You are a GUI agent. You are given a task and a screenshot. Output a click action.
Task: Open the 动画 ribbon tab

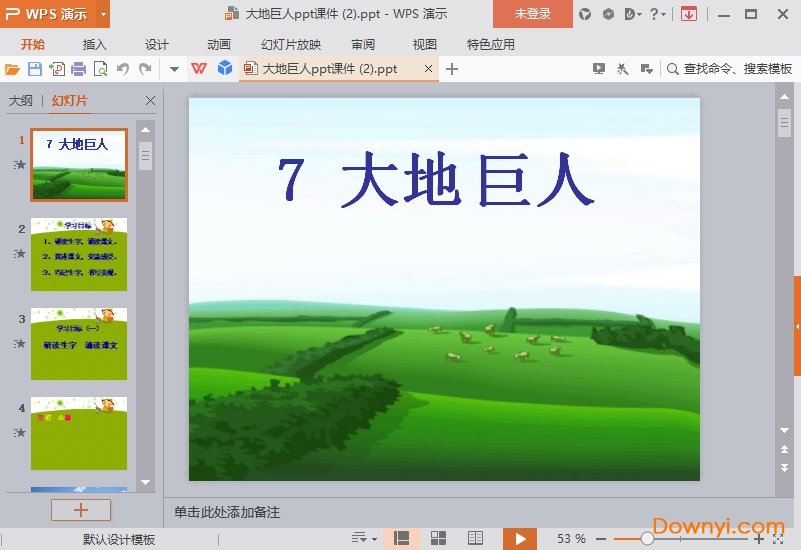pyautogui.click(x=219, y=44)
